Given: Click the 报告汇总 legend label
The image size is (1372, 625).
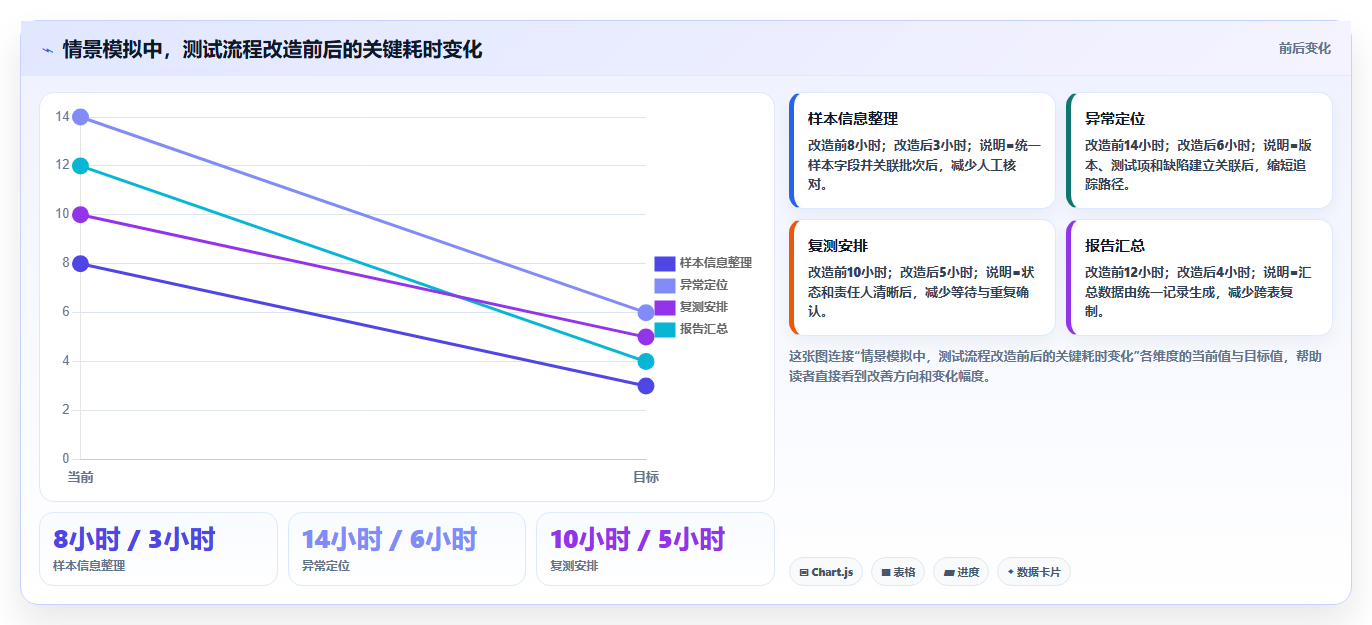Looking at the screenshot, I should (x=704, y=329).
